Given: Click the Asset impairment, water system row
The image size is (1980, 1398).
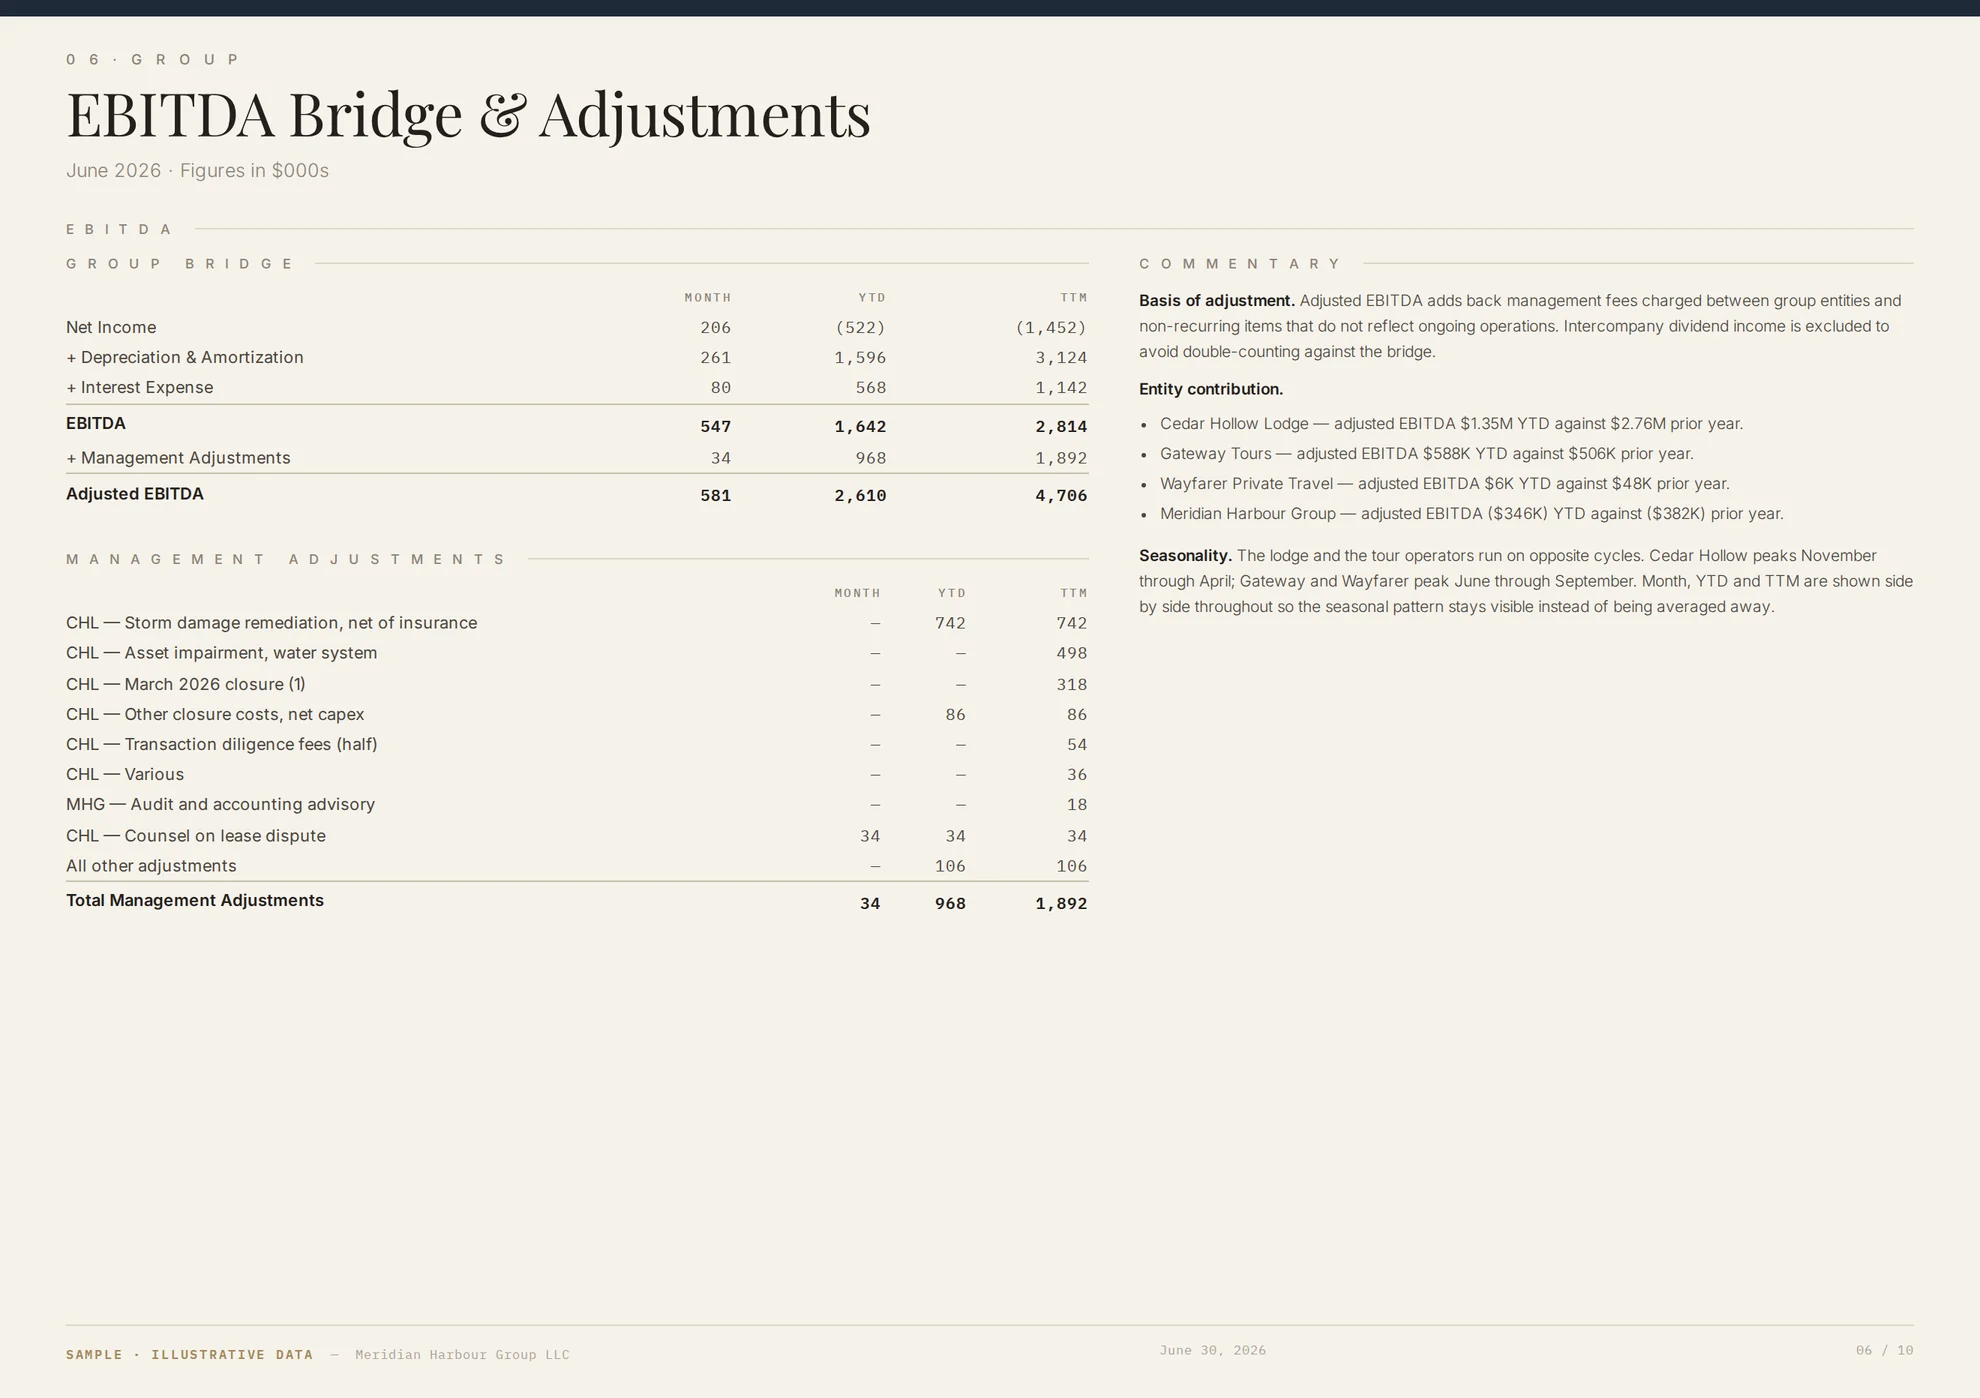Looking at the screenshot, I should click(x=577, y=653).
